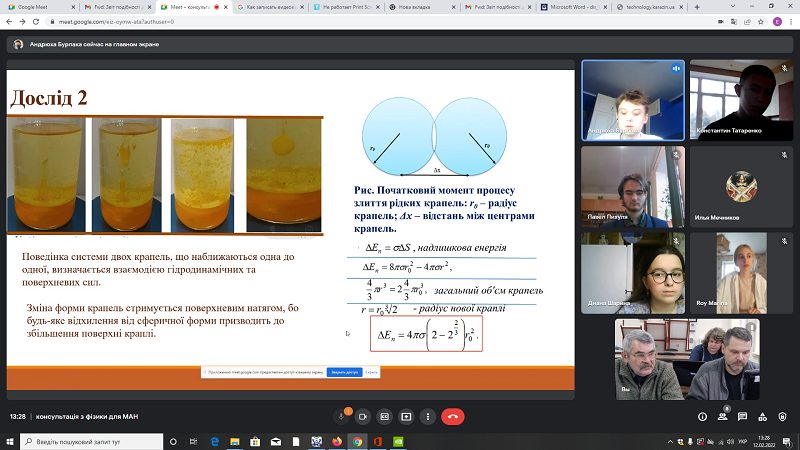Click the blue stop sharing access button
This screenshot has width=800, height=450.
pos(344,372)
